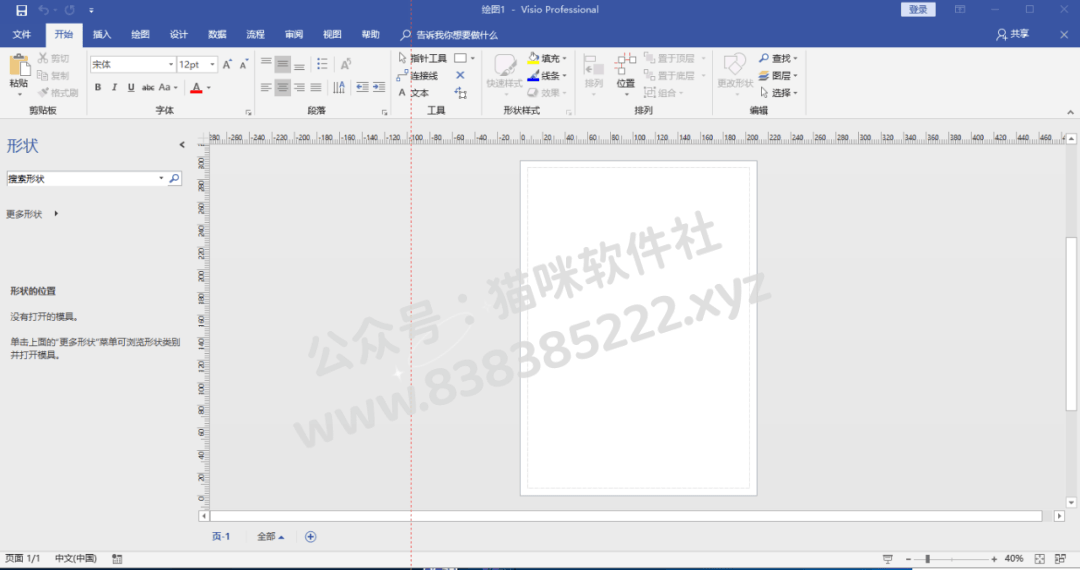The image size is (1080, 570).
Task: Switch to the Data (数据) tab
Action: [x=218, y=34]
